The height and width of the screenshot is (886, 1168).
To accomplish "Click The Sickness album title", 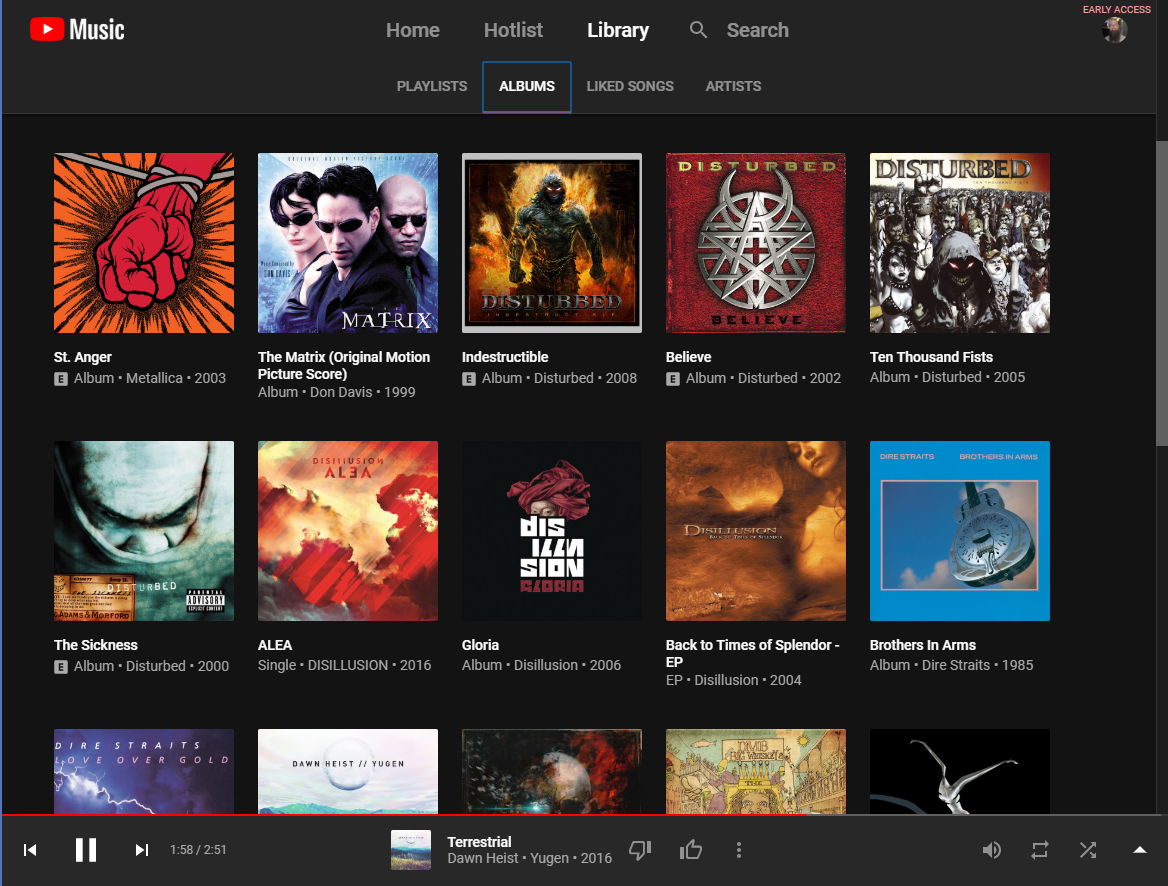I will (96, 645).
